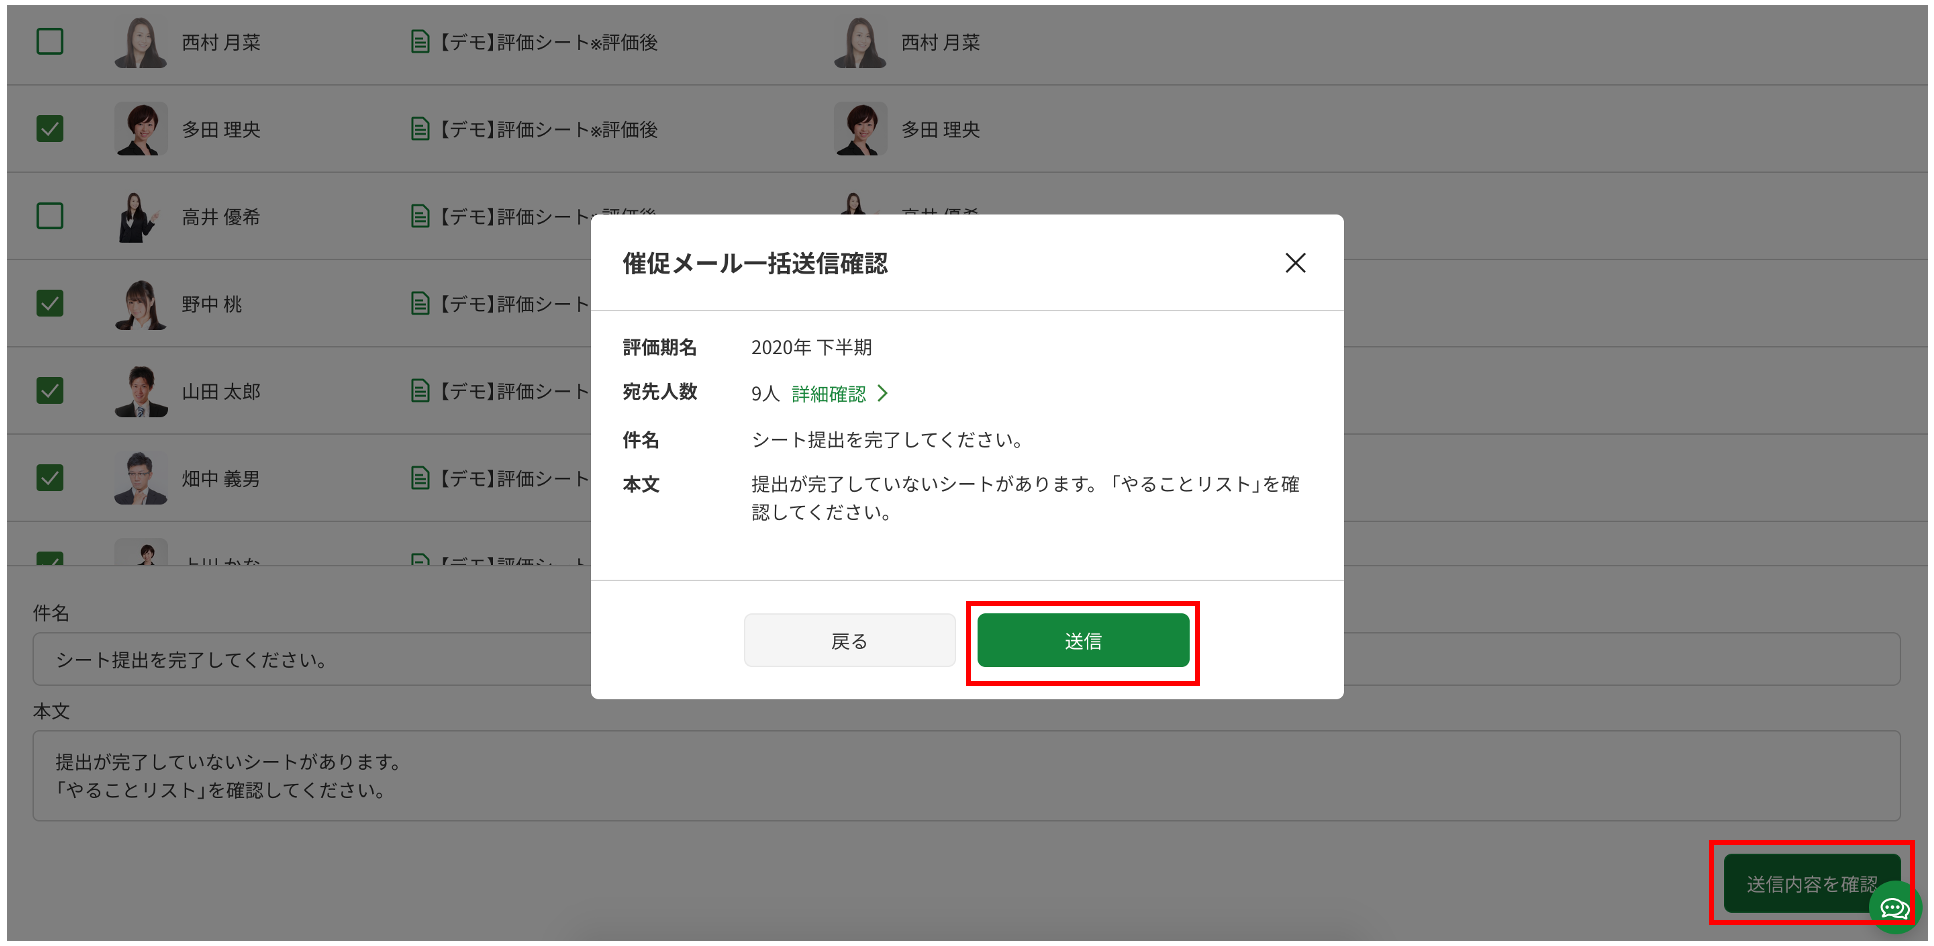The width and height of the screenshot is (1934, 946).
Task: Uncheck the box for 山田 太郎
Action: tap(50, 390)
